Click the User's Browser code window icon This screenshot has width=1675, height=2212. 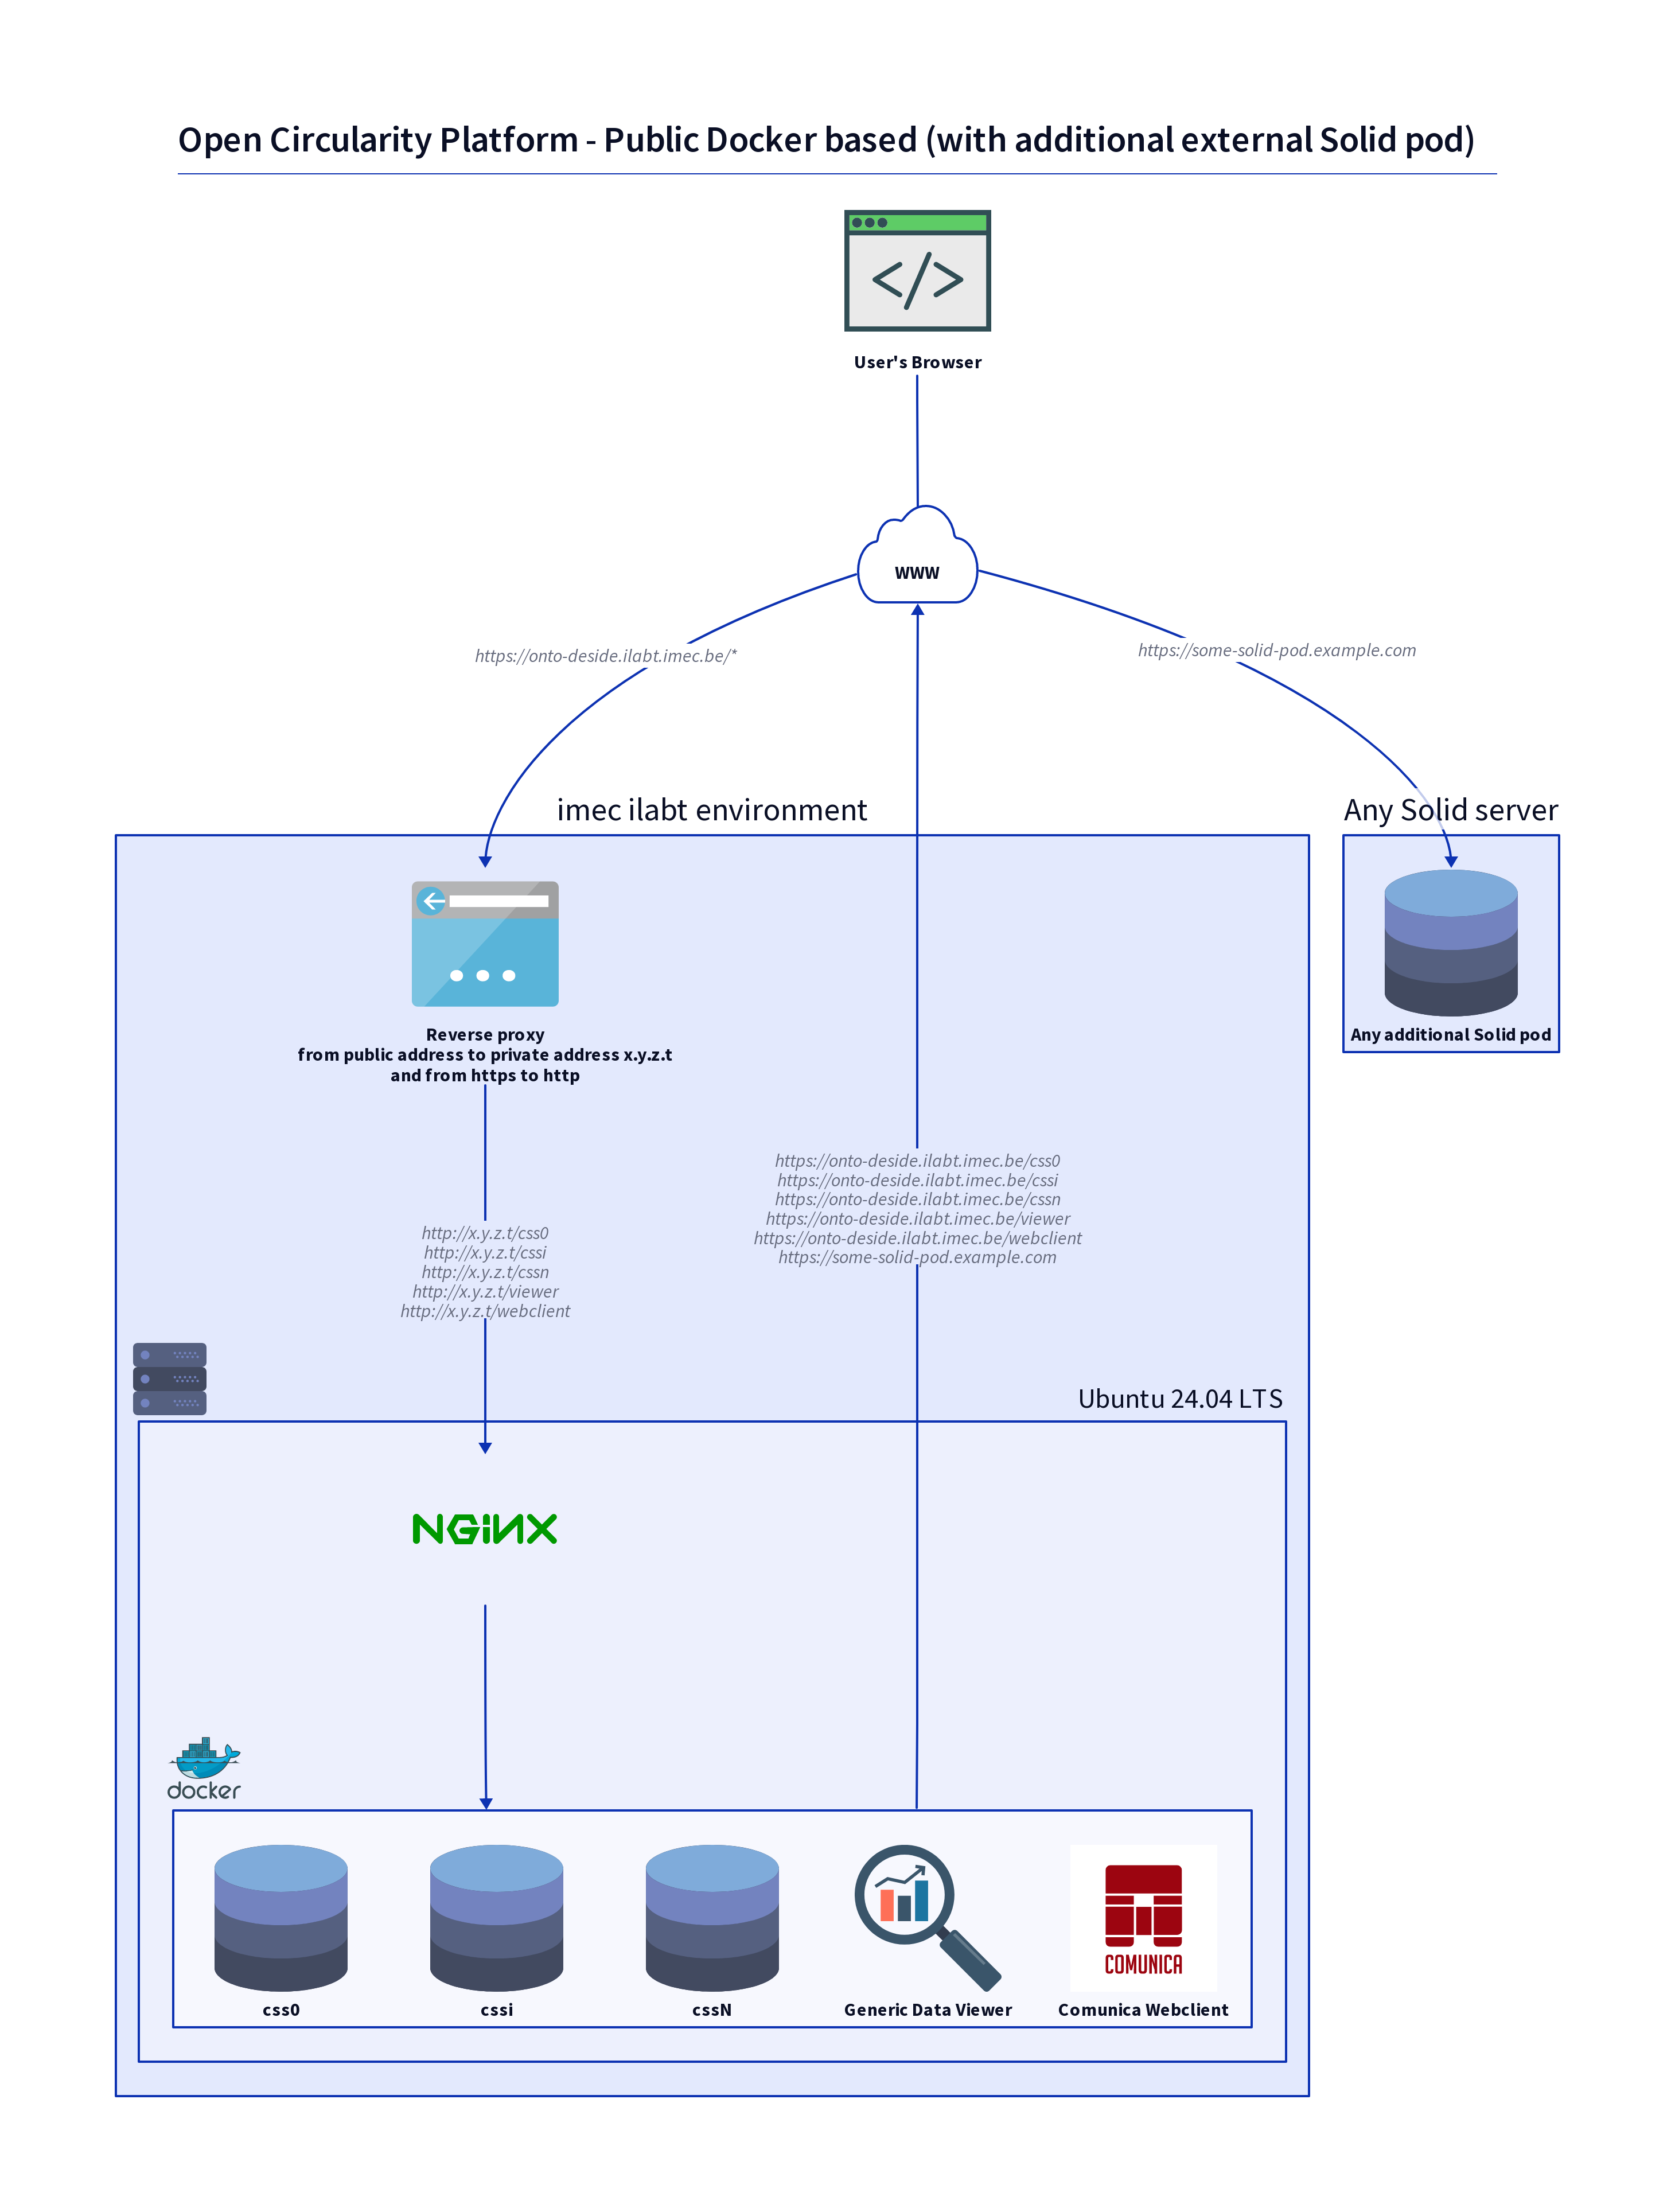(x=917, y=270)
